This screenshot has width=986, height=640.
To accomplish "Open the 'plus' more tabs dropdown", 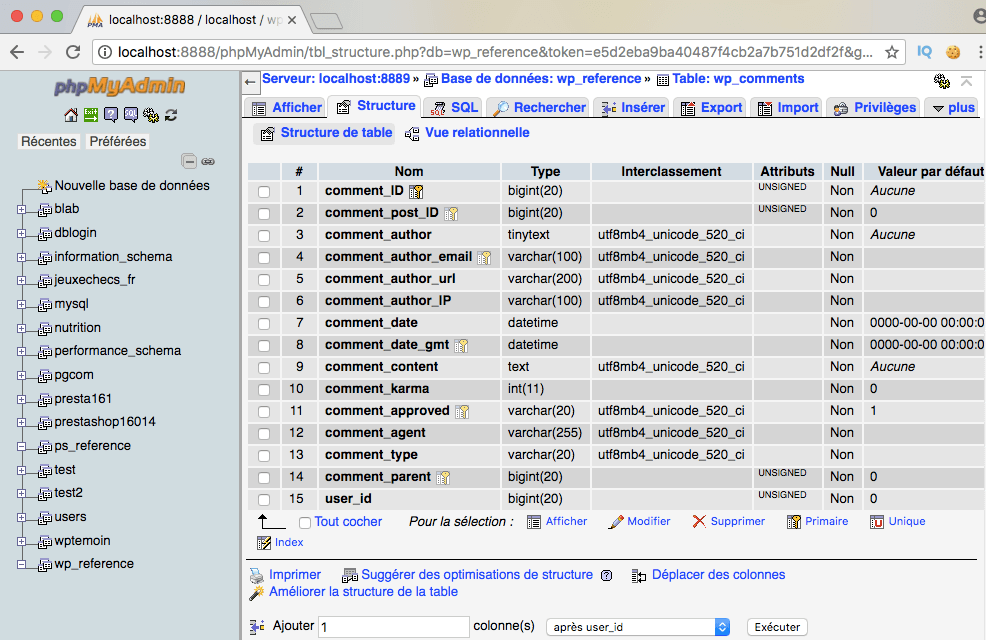I will coord(953,108).
